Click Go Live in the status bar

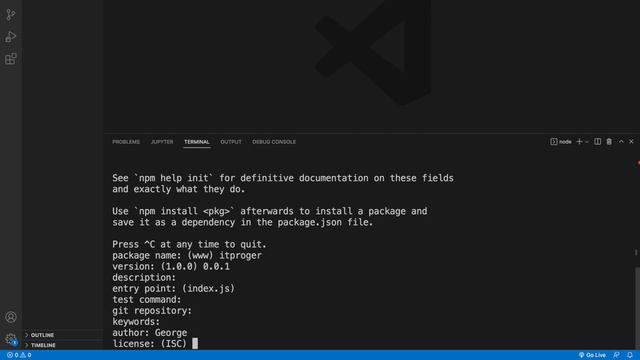tap(592, 355)
